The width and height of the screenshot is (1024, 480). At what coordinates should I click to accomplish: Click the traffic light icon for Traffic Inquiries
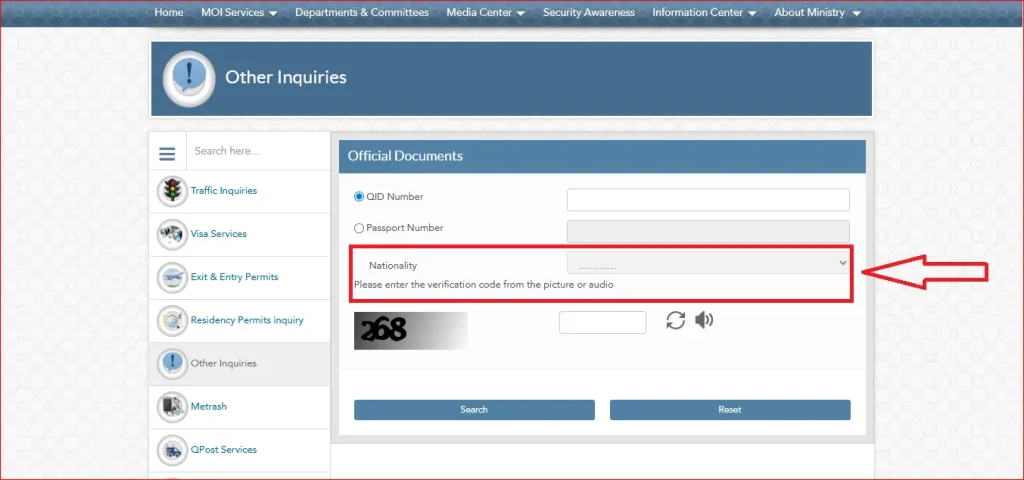(x=172, y=191)
